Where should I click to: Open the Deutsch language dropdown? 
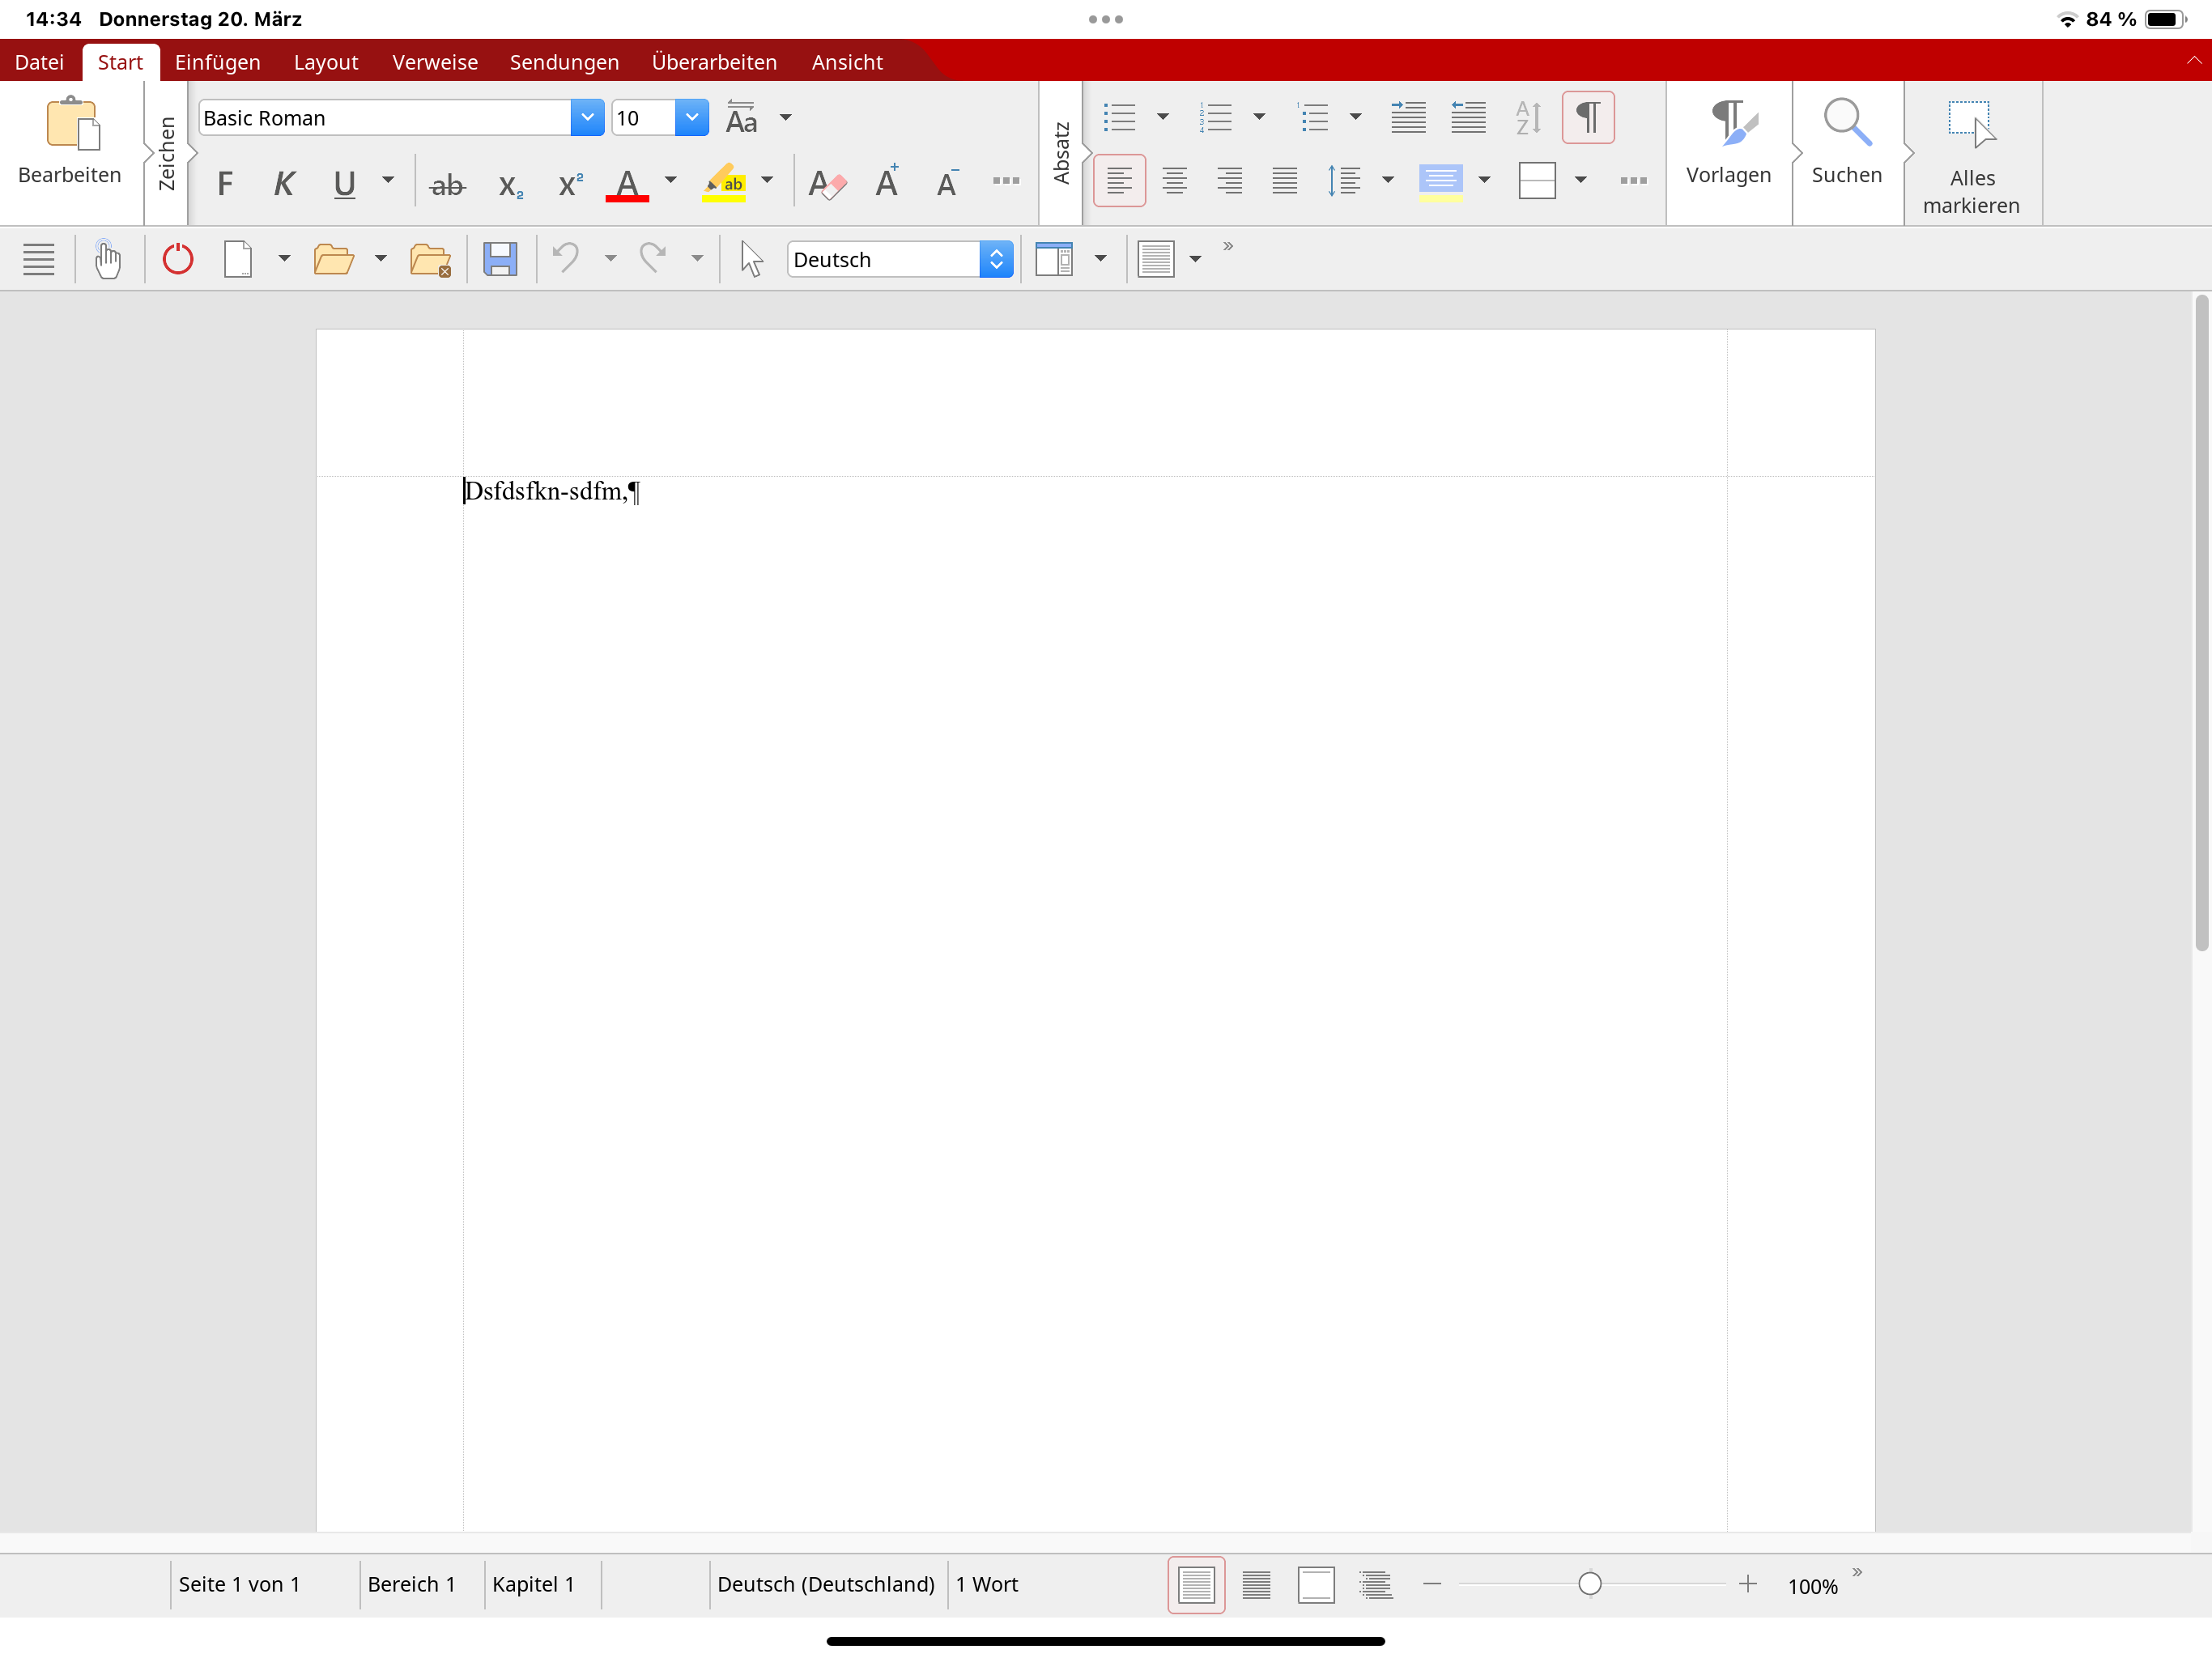coord(900,259)
